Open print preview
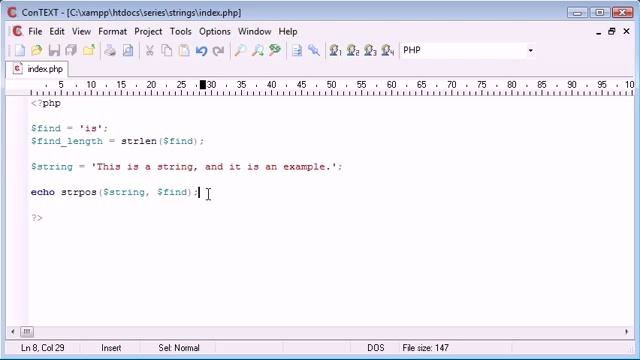 (x=128, y=50)
